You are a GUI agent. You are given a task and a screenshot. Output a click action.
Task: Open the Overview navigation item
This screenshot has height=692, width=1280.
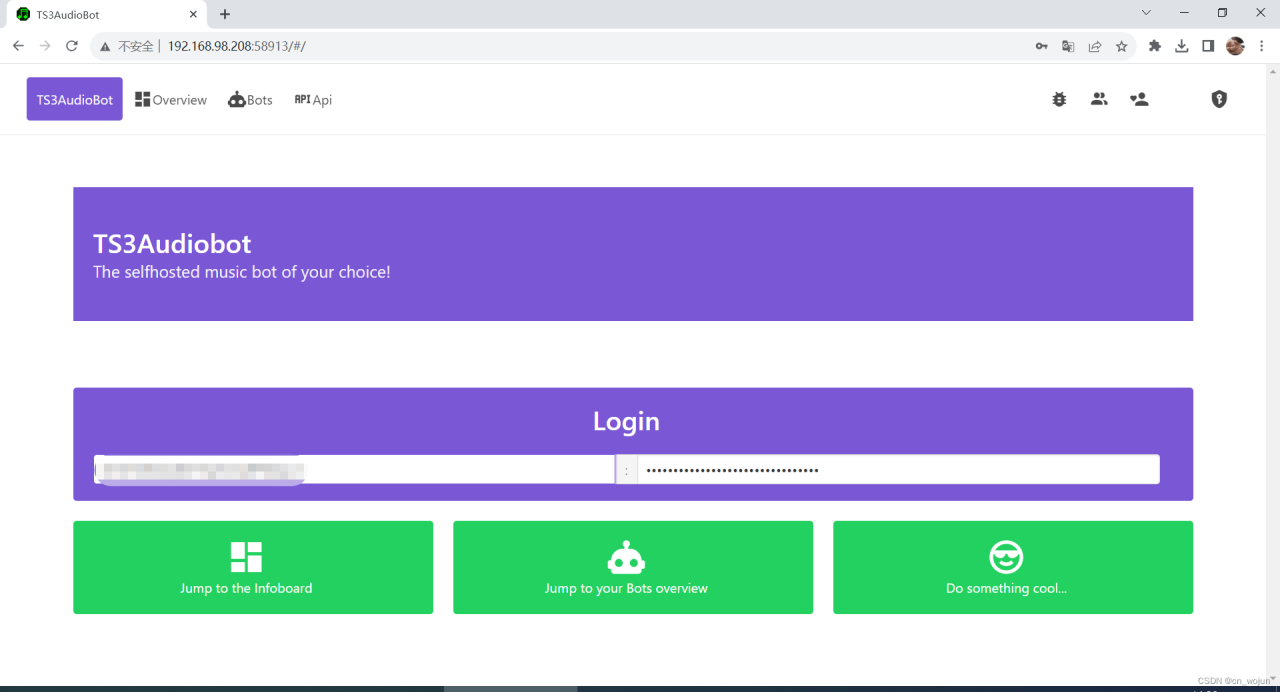(x=171, y=100)
